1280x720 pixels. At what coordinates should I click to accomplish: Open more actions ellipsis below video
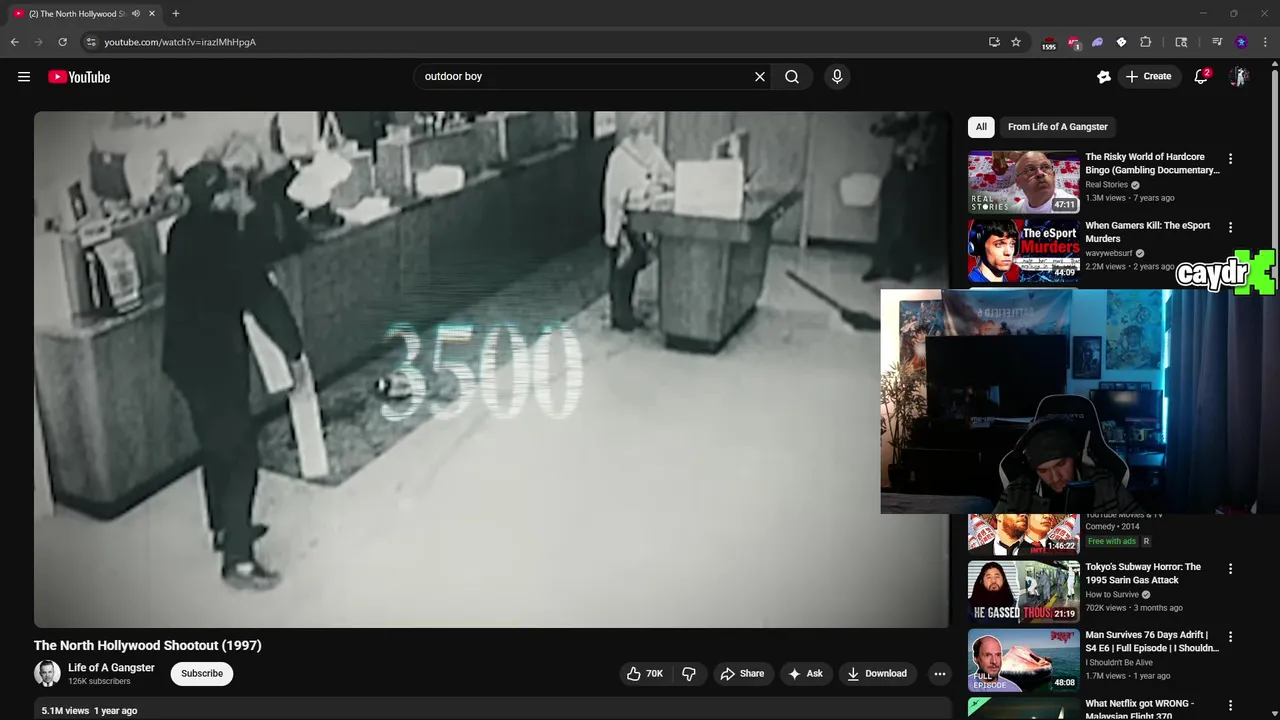(x=939, y=674)
